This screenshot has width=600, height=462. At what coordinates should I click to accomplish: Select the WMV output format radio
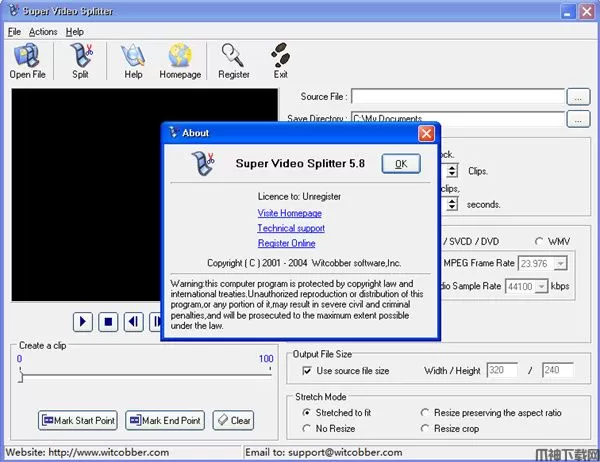[x=540, y=242]
